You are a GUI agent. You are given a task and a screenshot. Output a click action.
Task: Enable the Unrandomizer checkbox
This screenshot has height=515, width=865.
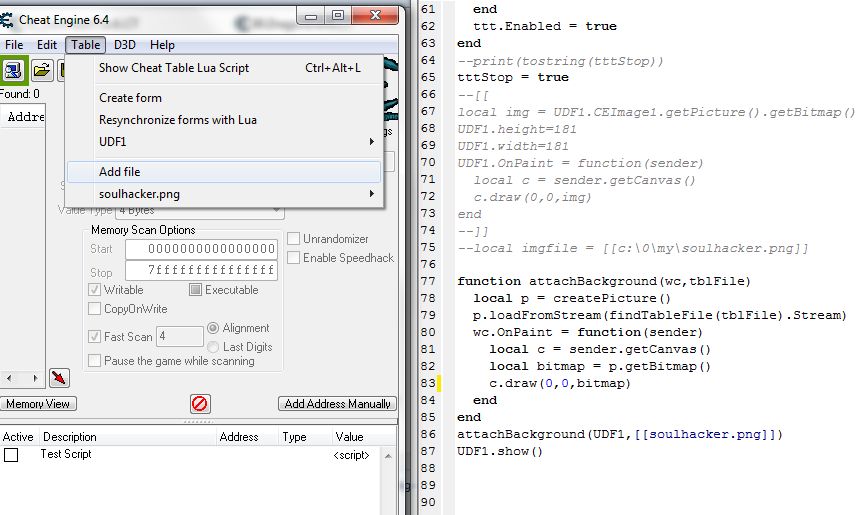(x=294, y=239)
